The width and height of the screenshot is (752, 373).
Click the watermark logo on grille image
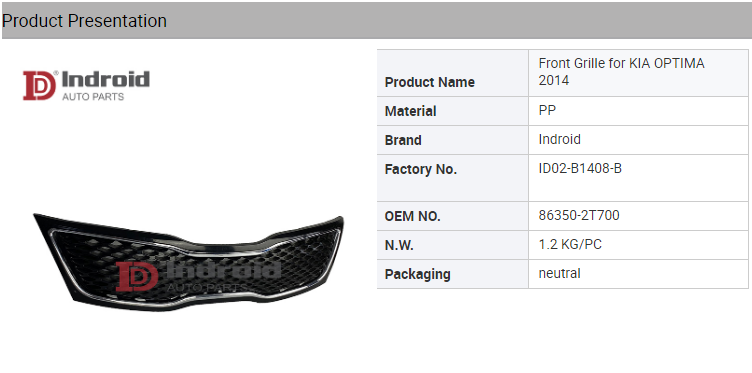[198, 277]
